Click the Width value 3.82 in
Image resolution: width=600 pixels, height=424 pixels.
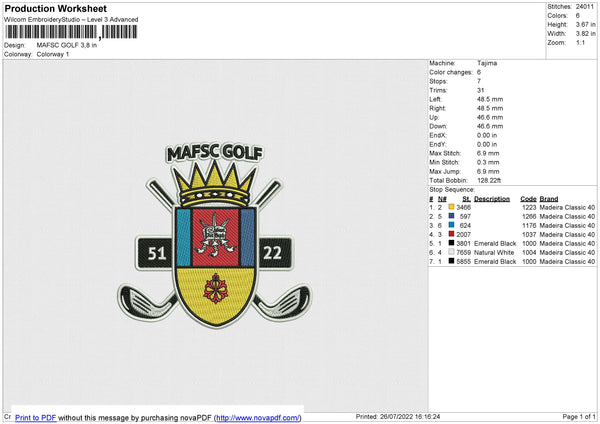[585, 34]
